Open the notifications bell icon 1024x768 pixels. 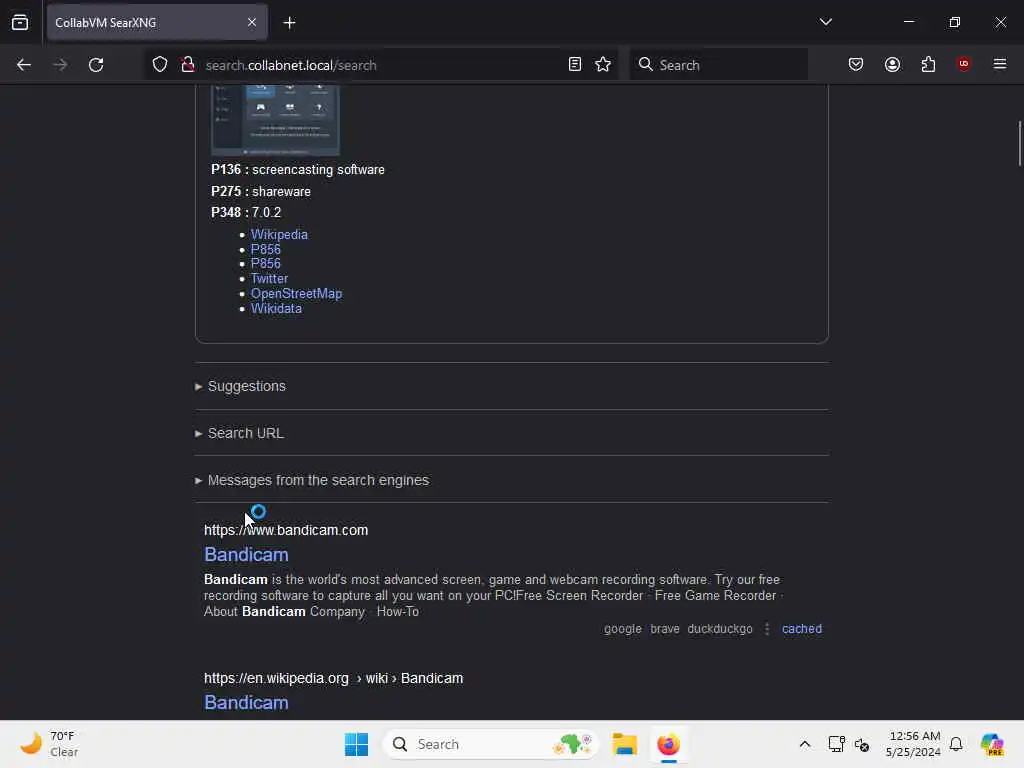[956, 744]
